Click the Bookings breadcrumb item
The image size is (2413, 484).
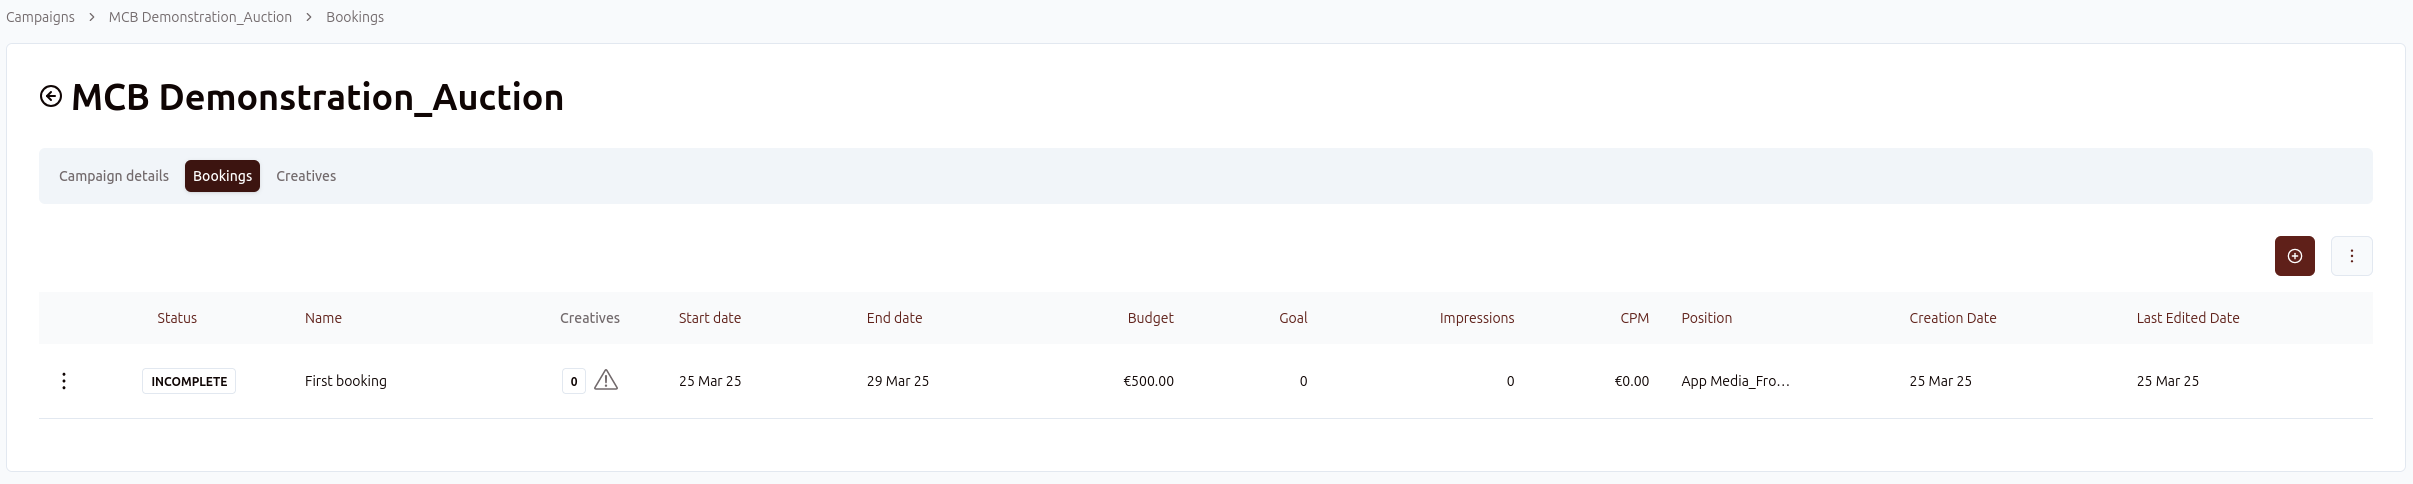coord(355,17)
